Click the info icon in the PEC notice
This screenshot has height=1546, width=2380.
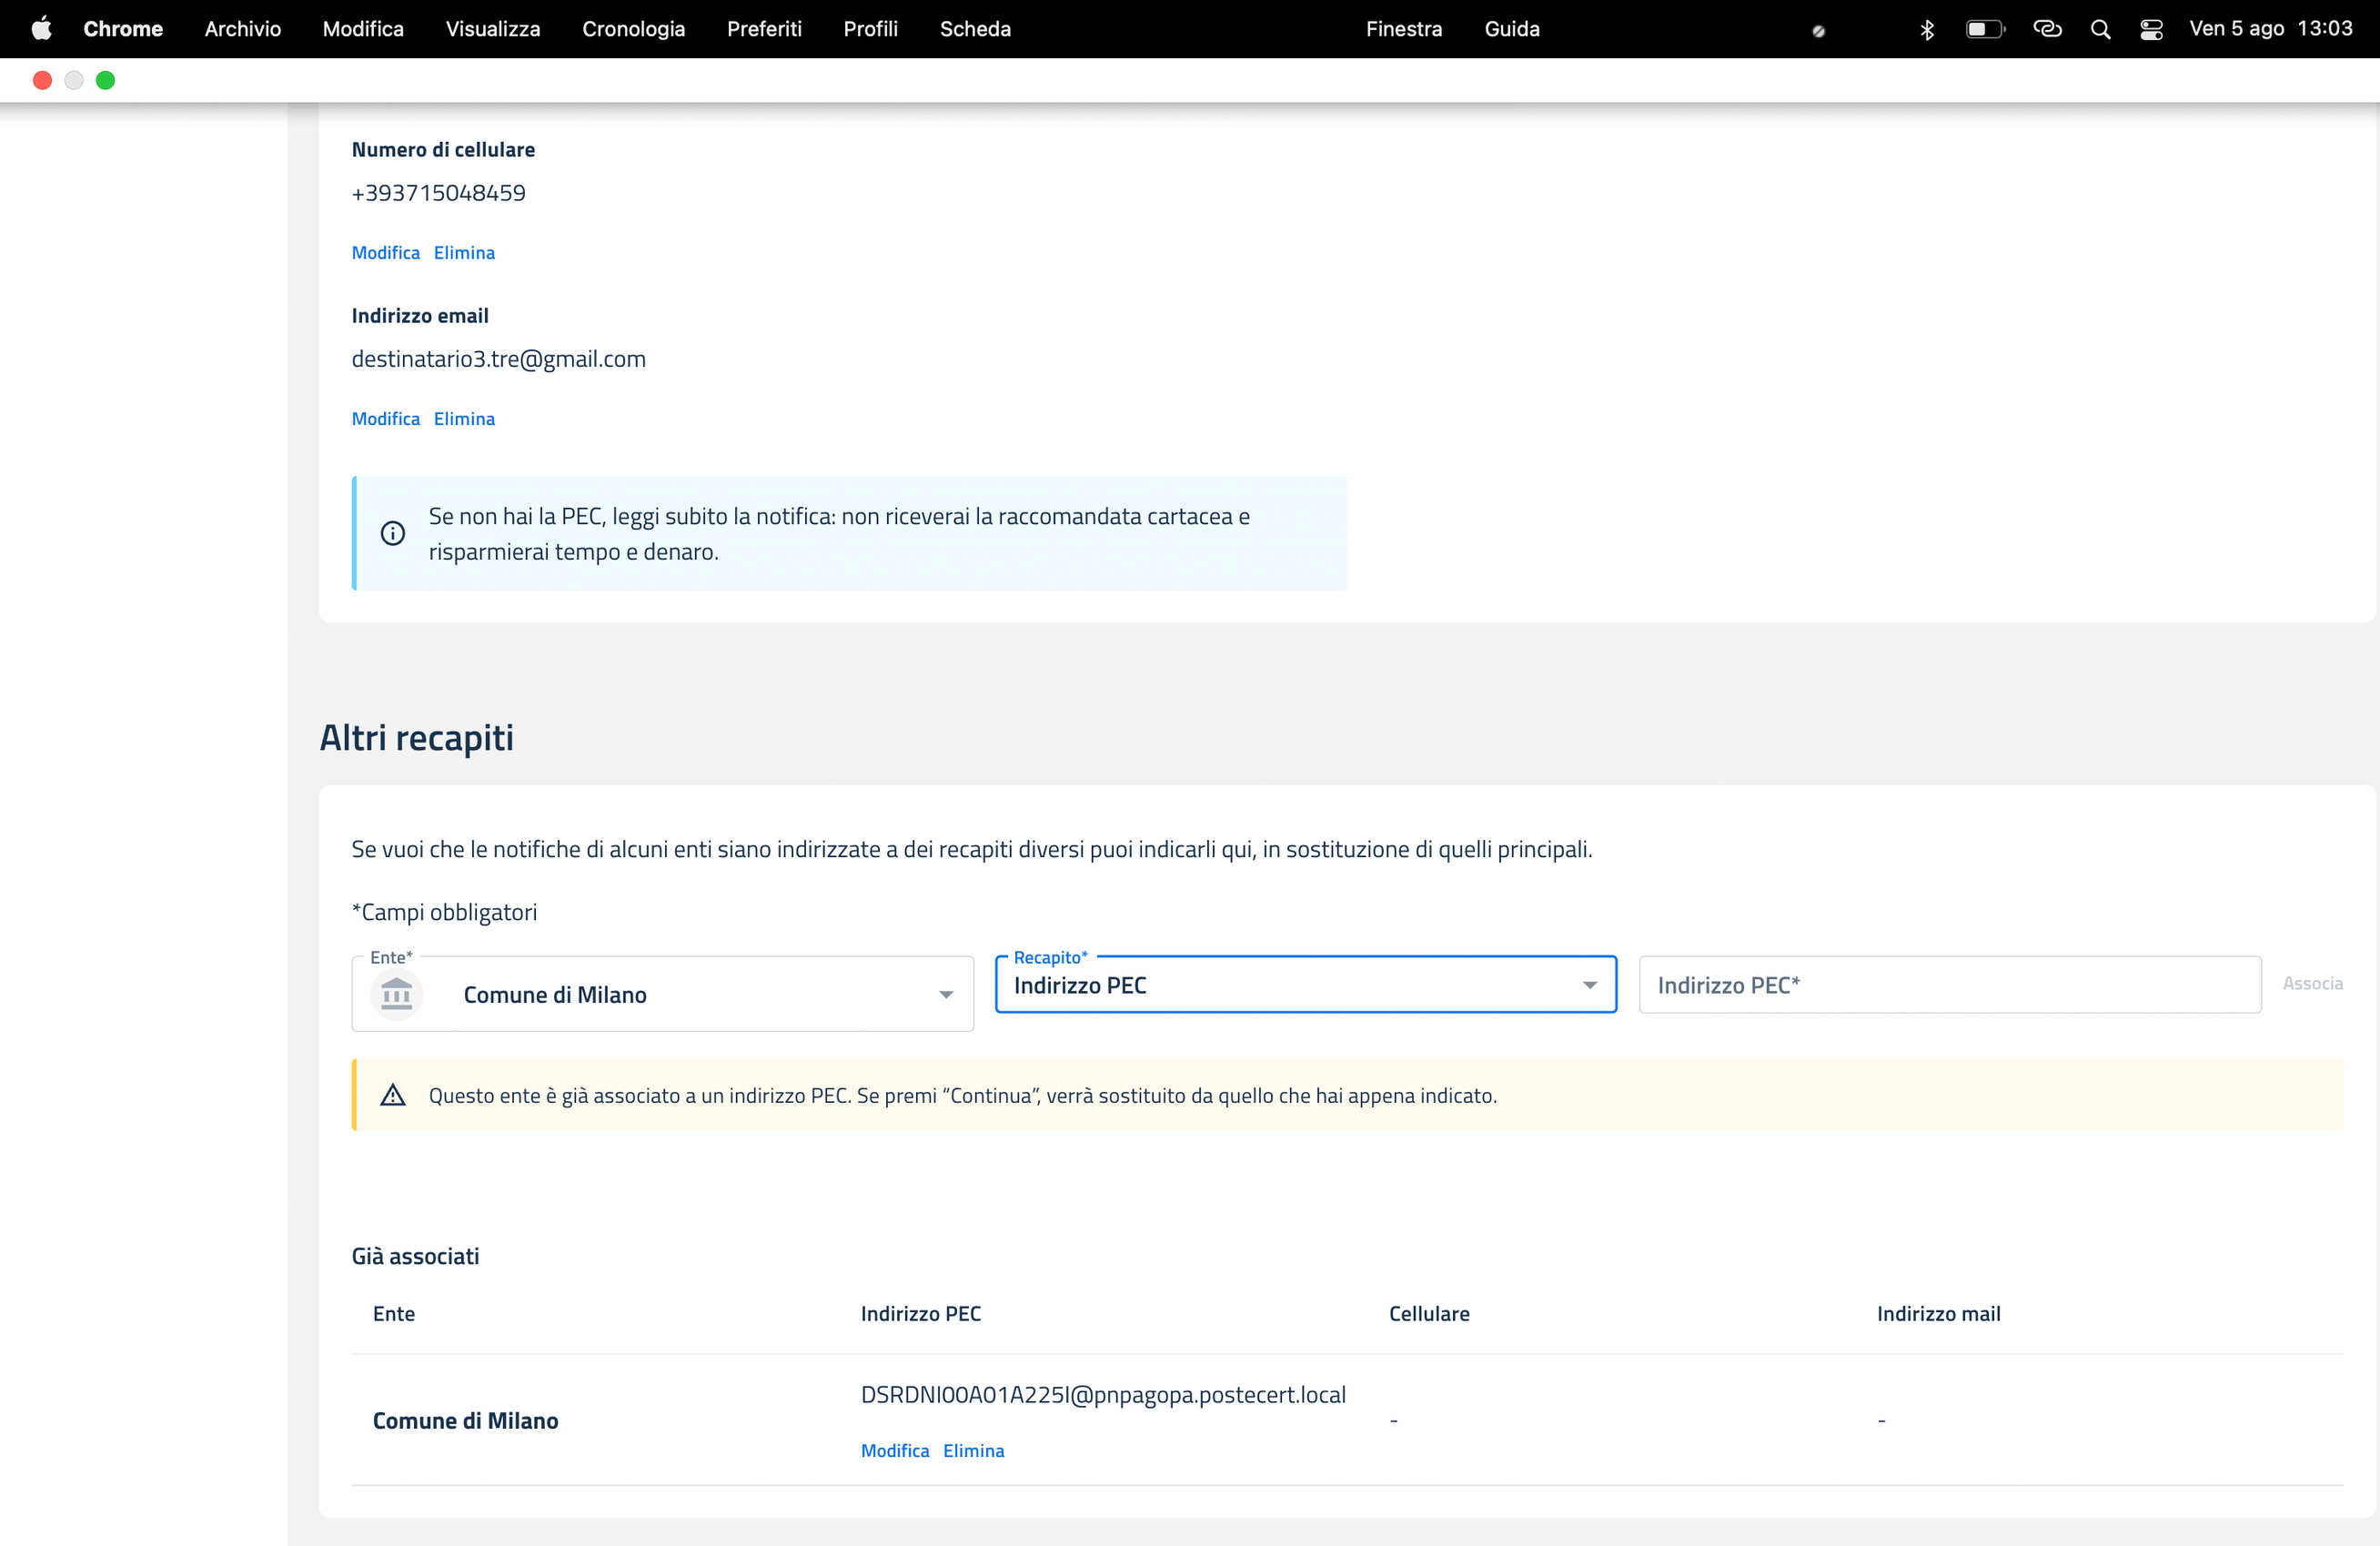pos(393,533)
